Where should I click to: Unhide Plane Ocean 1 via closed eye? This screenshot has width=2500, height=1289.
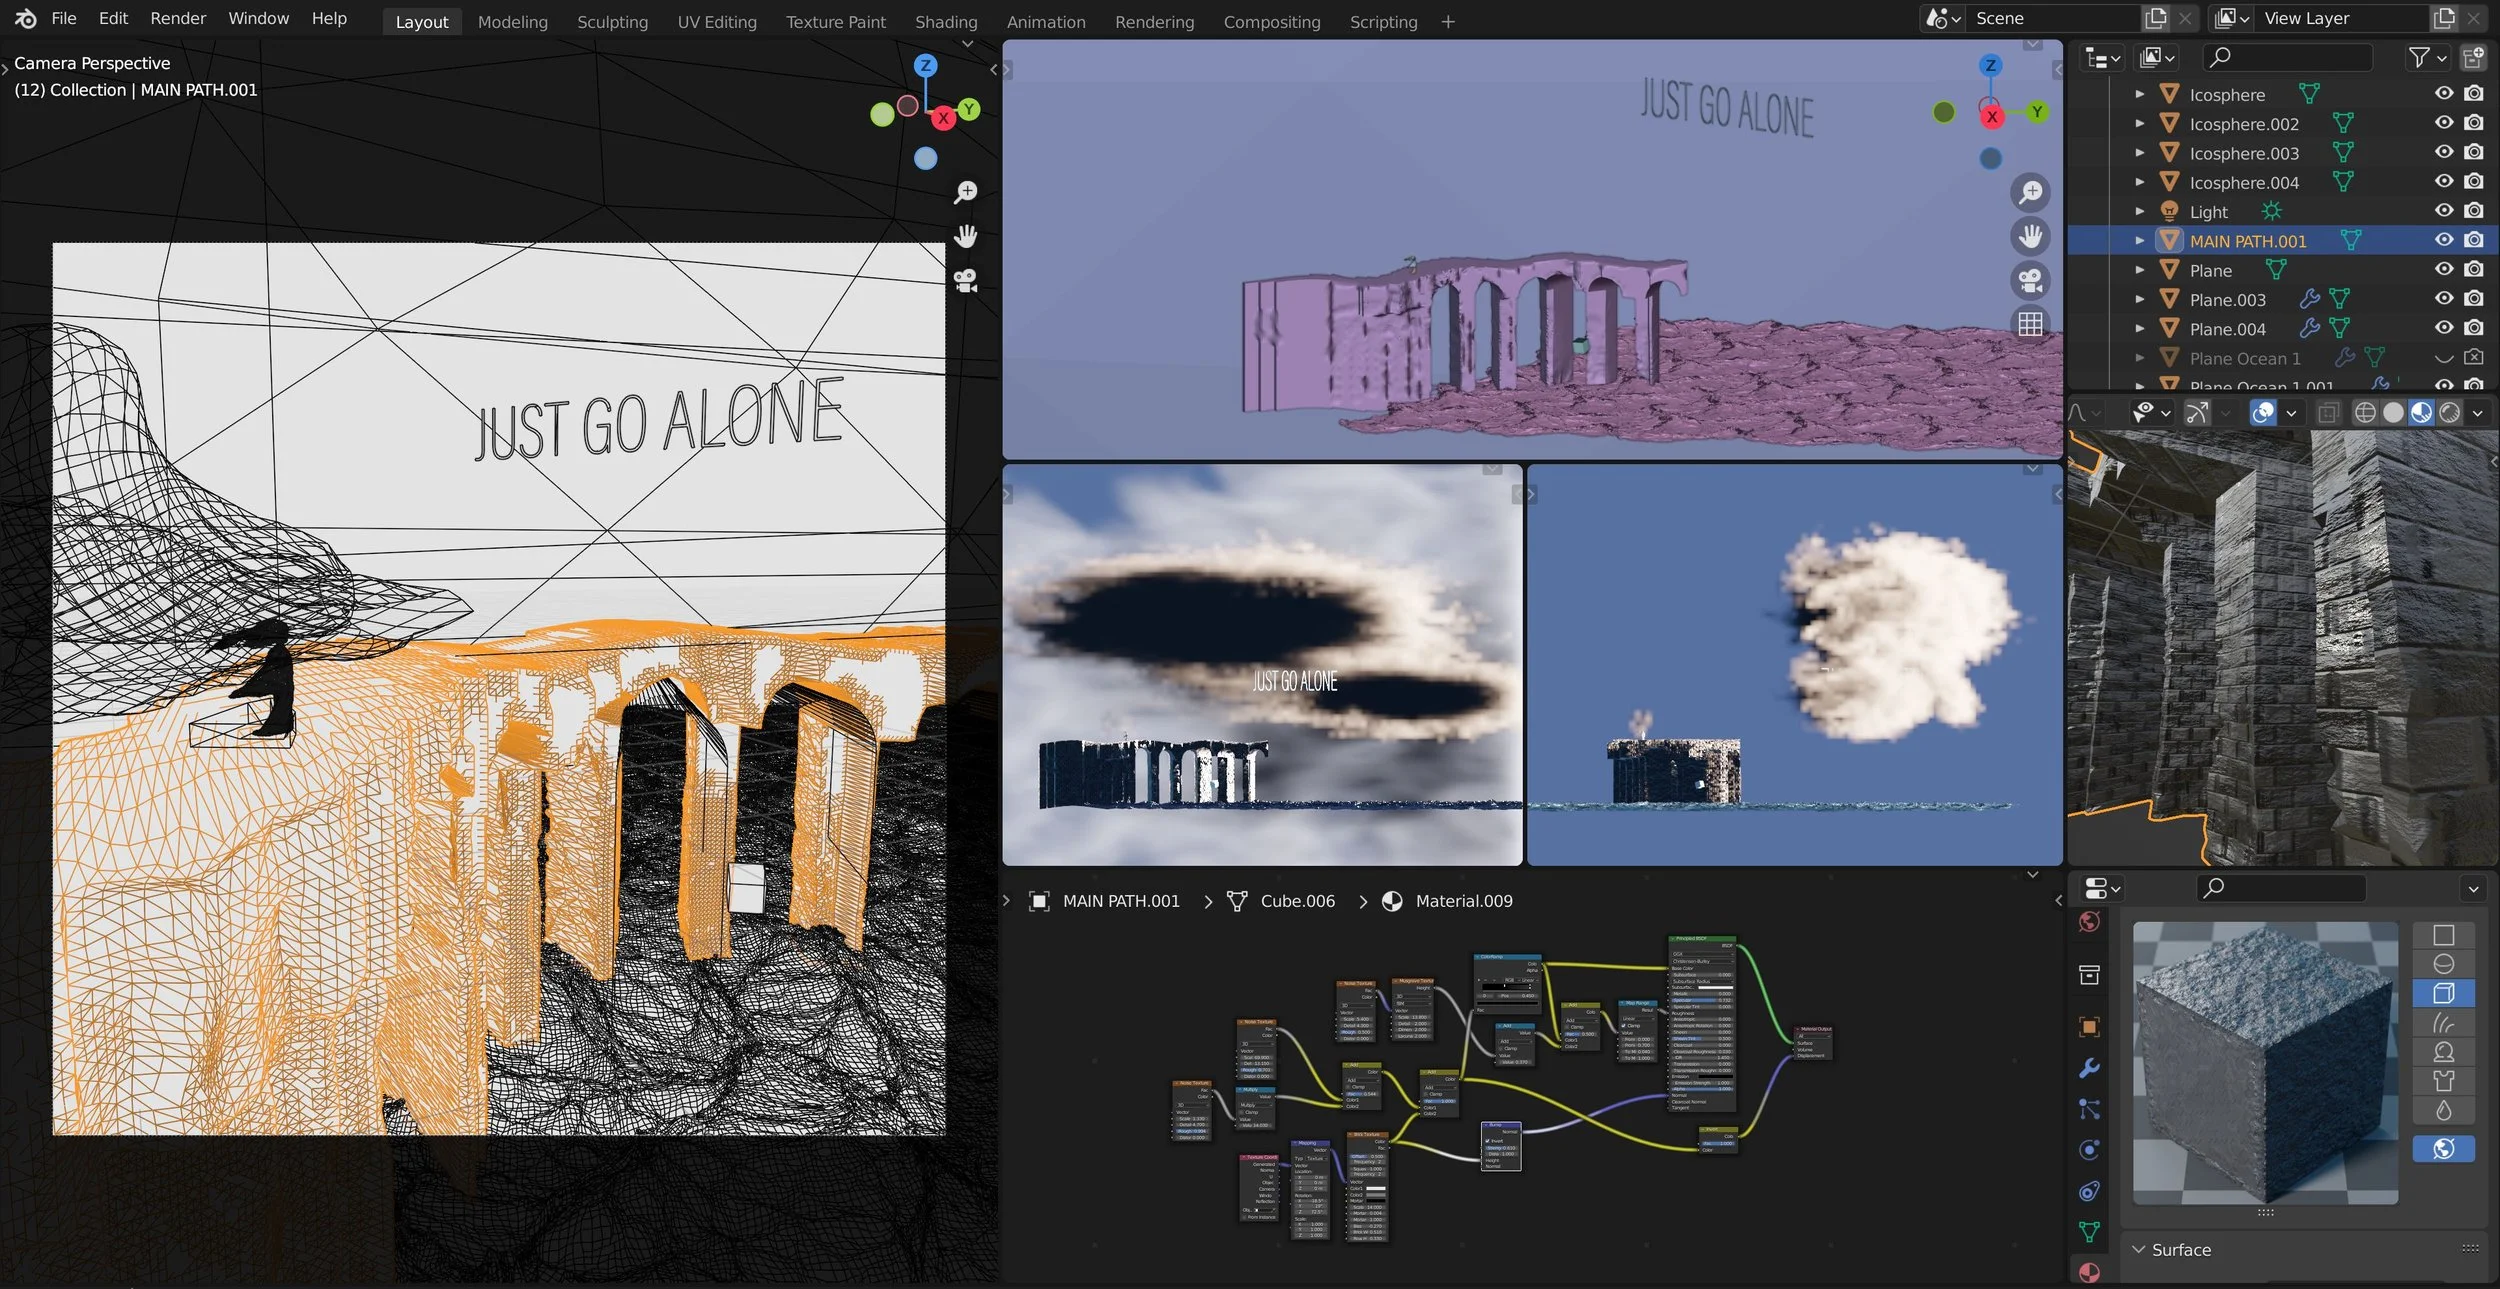coord(2443,358)
